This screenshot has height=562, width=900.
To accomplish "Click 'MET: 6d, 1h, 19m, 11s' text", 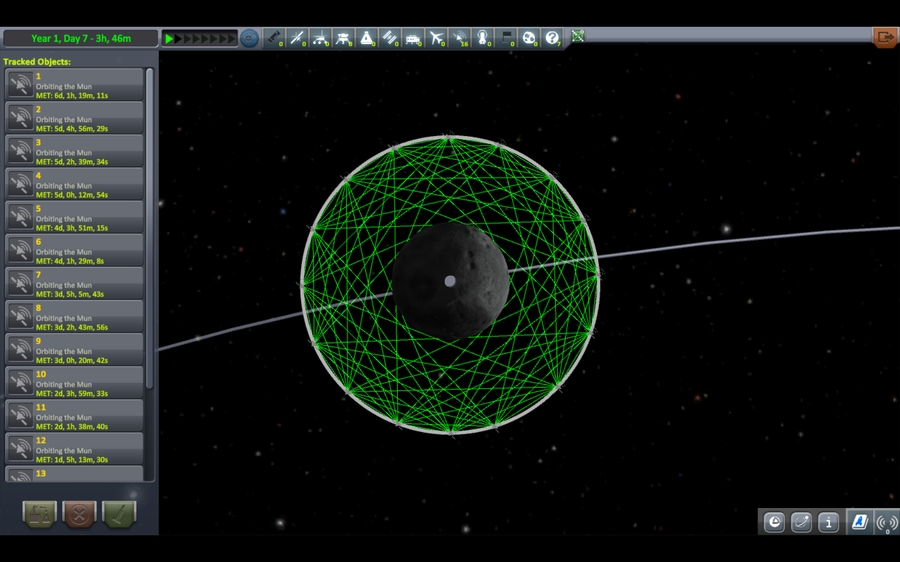I will (x=72, y=95).
